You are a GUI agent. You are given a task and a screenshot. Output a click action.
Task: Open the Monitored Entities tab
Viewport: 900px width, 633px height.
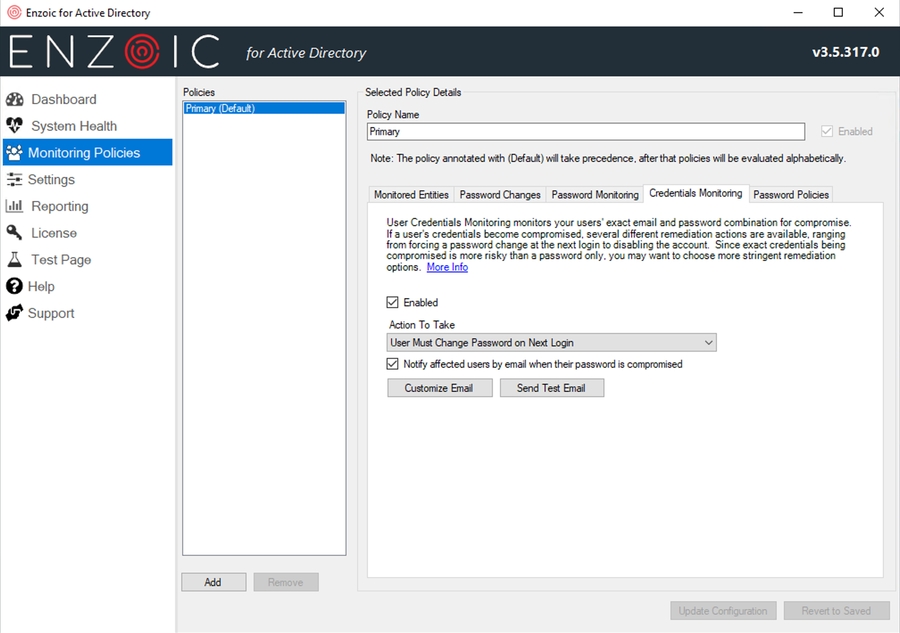411,195
